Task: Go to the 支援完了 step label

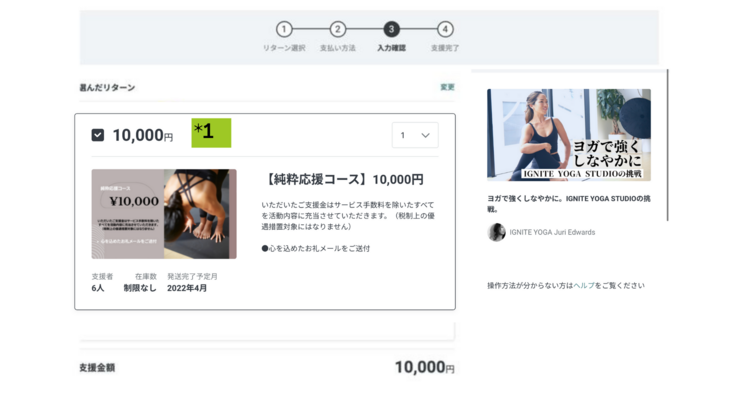Action: pyautogui.click(x=445, y=48)
